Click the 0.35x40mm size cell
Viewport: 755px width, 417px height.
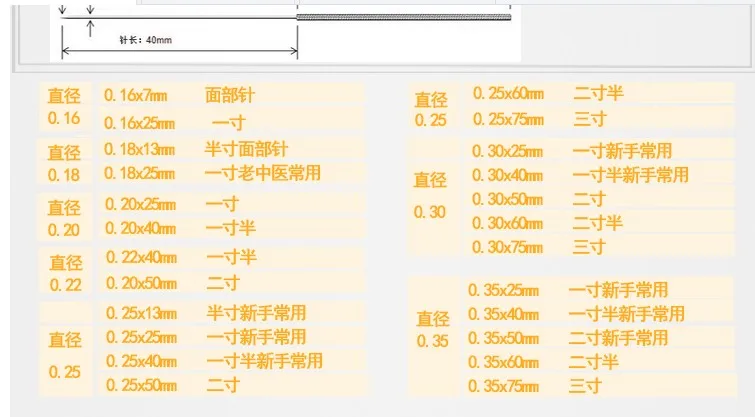click(x=503, y=314)
